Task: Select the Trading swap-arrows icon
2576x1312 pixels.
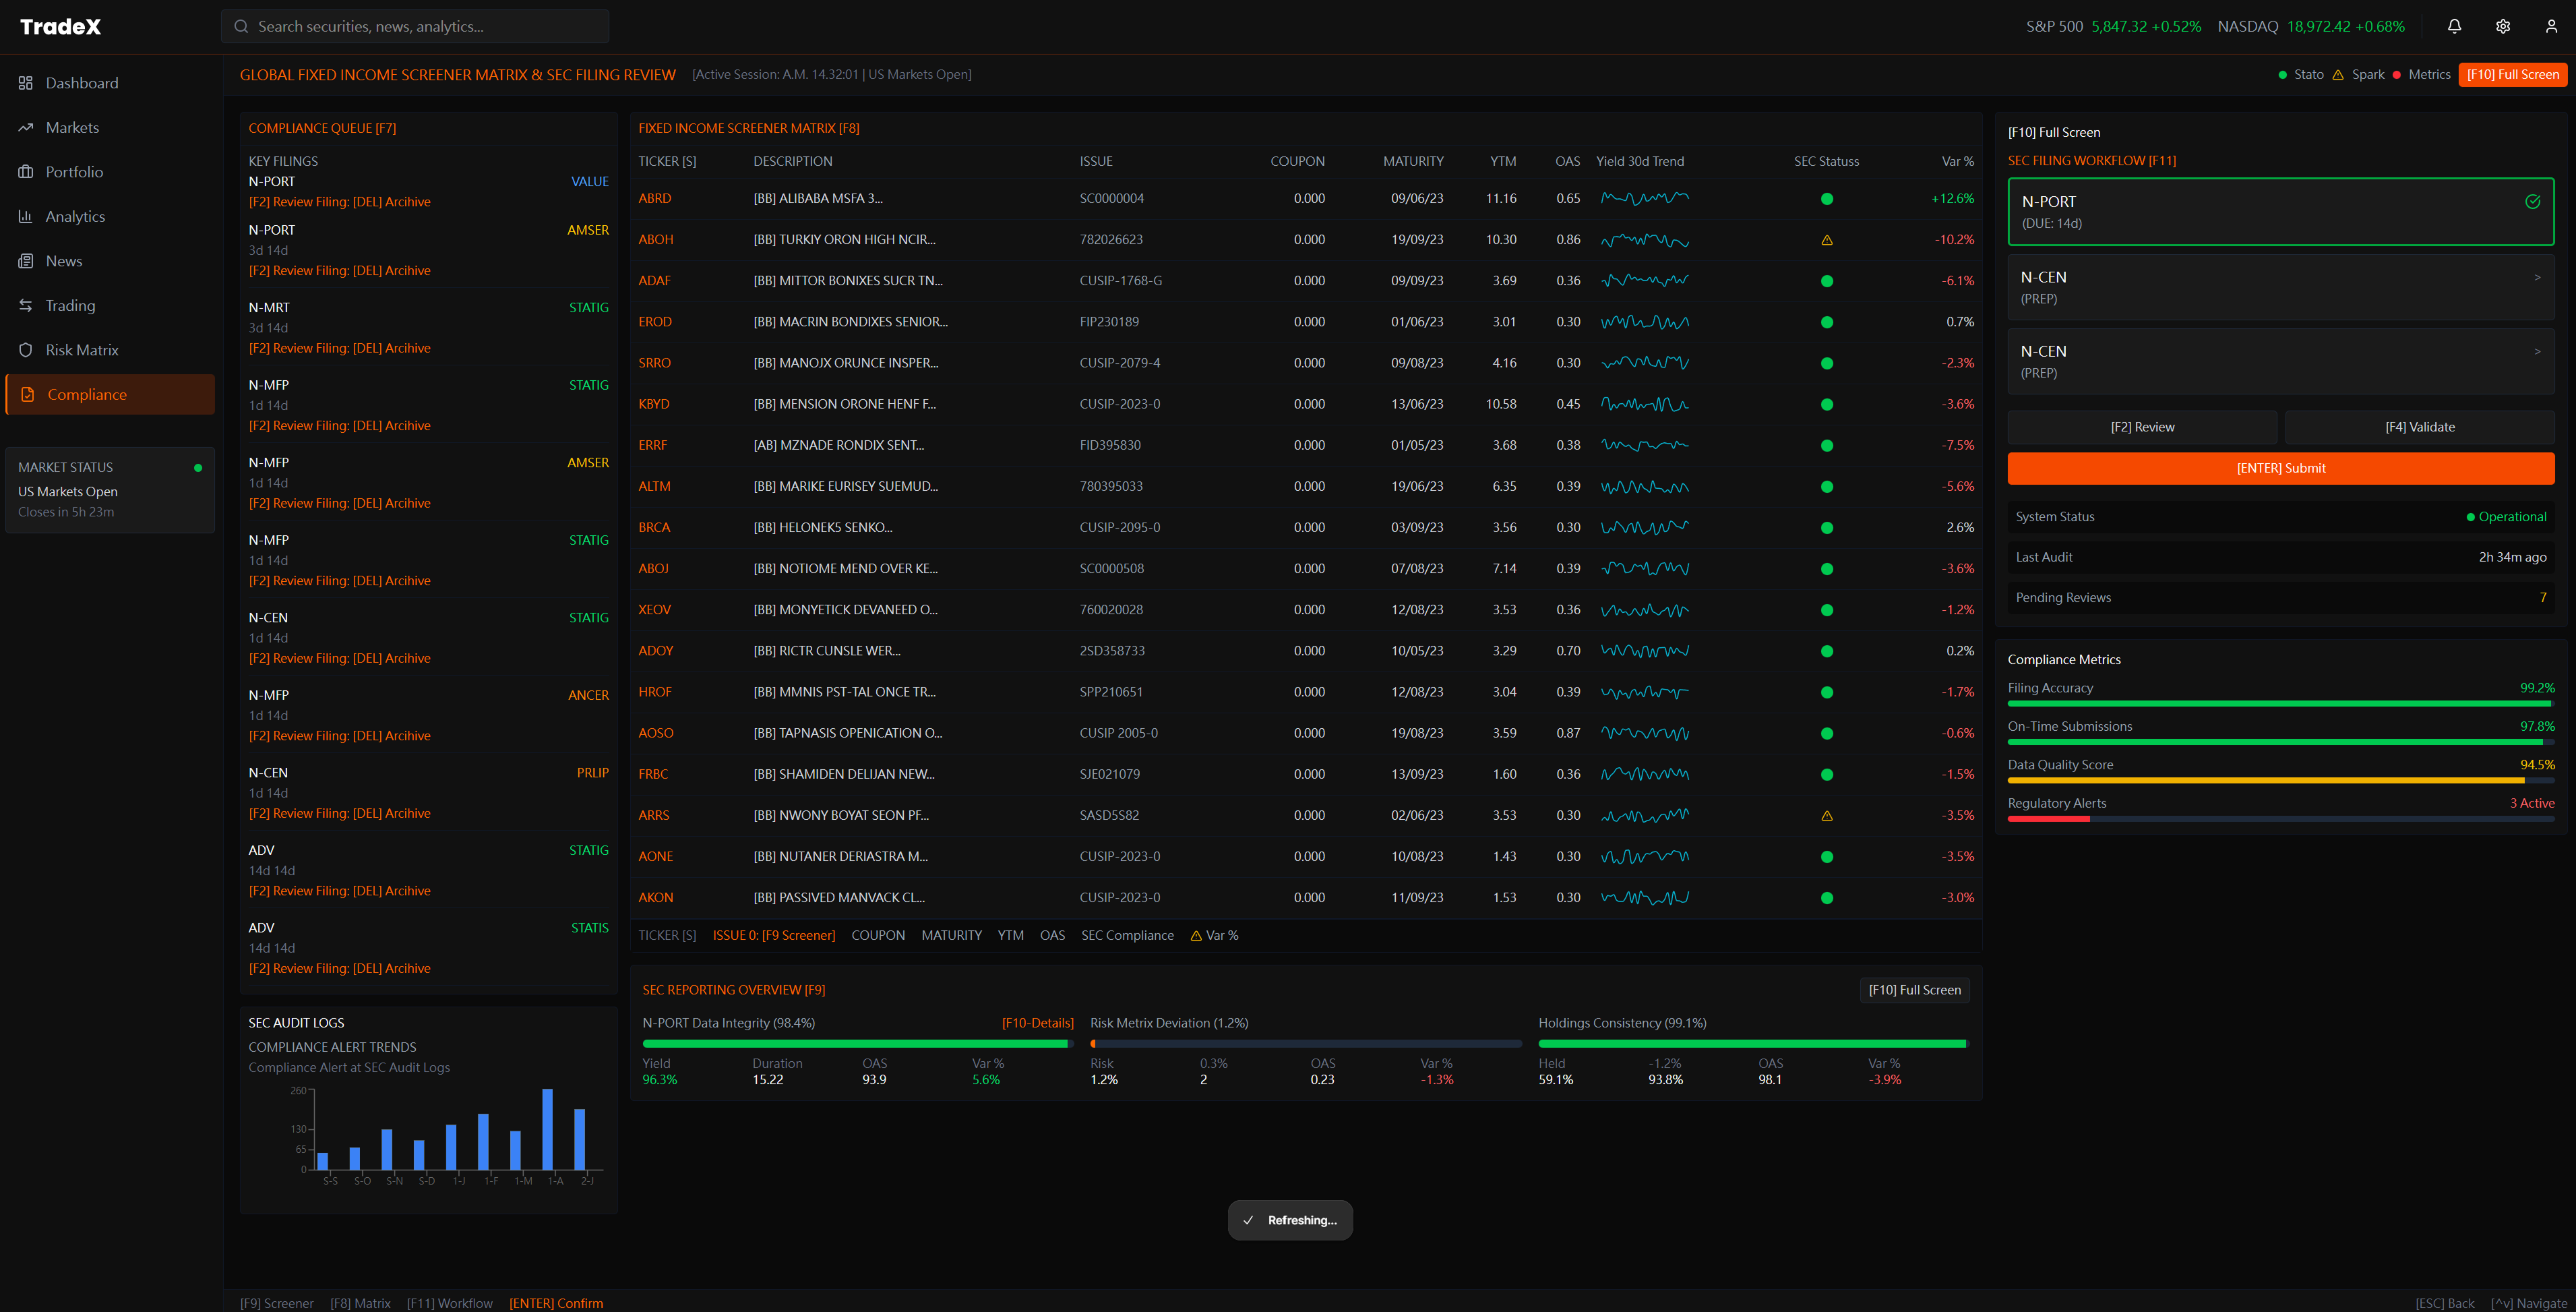Action: (26, 305)
